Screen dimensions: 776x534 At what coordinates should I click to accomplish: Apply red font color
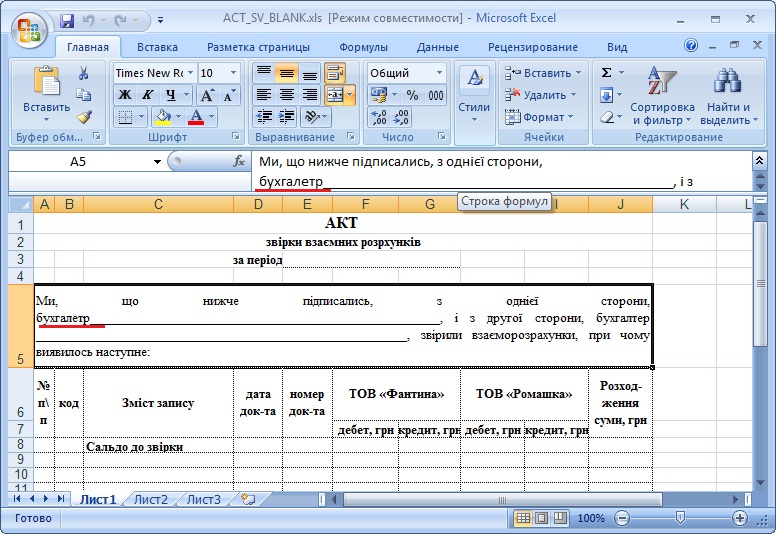coord(196,117)
